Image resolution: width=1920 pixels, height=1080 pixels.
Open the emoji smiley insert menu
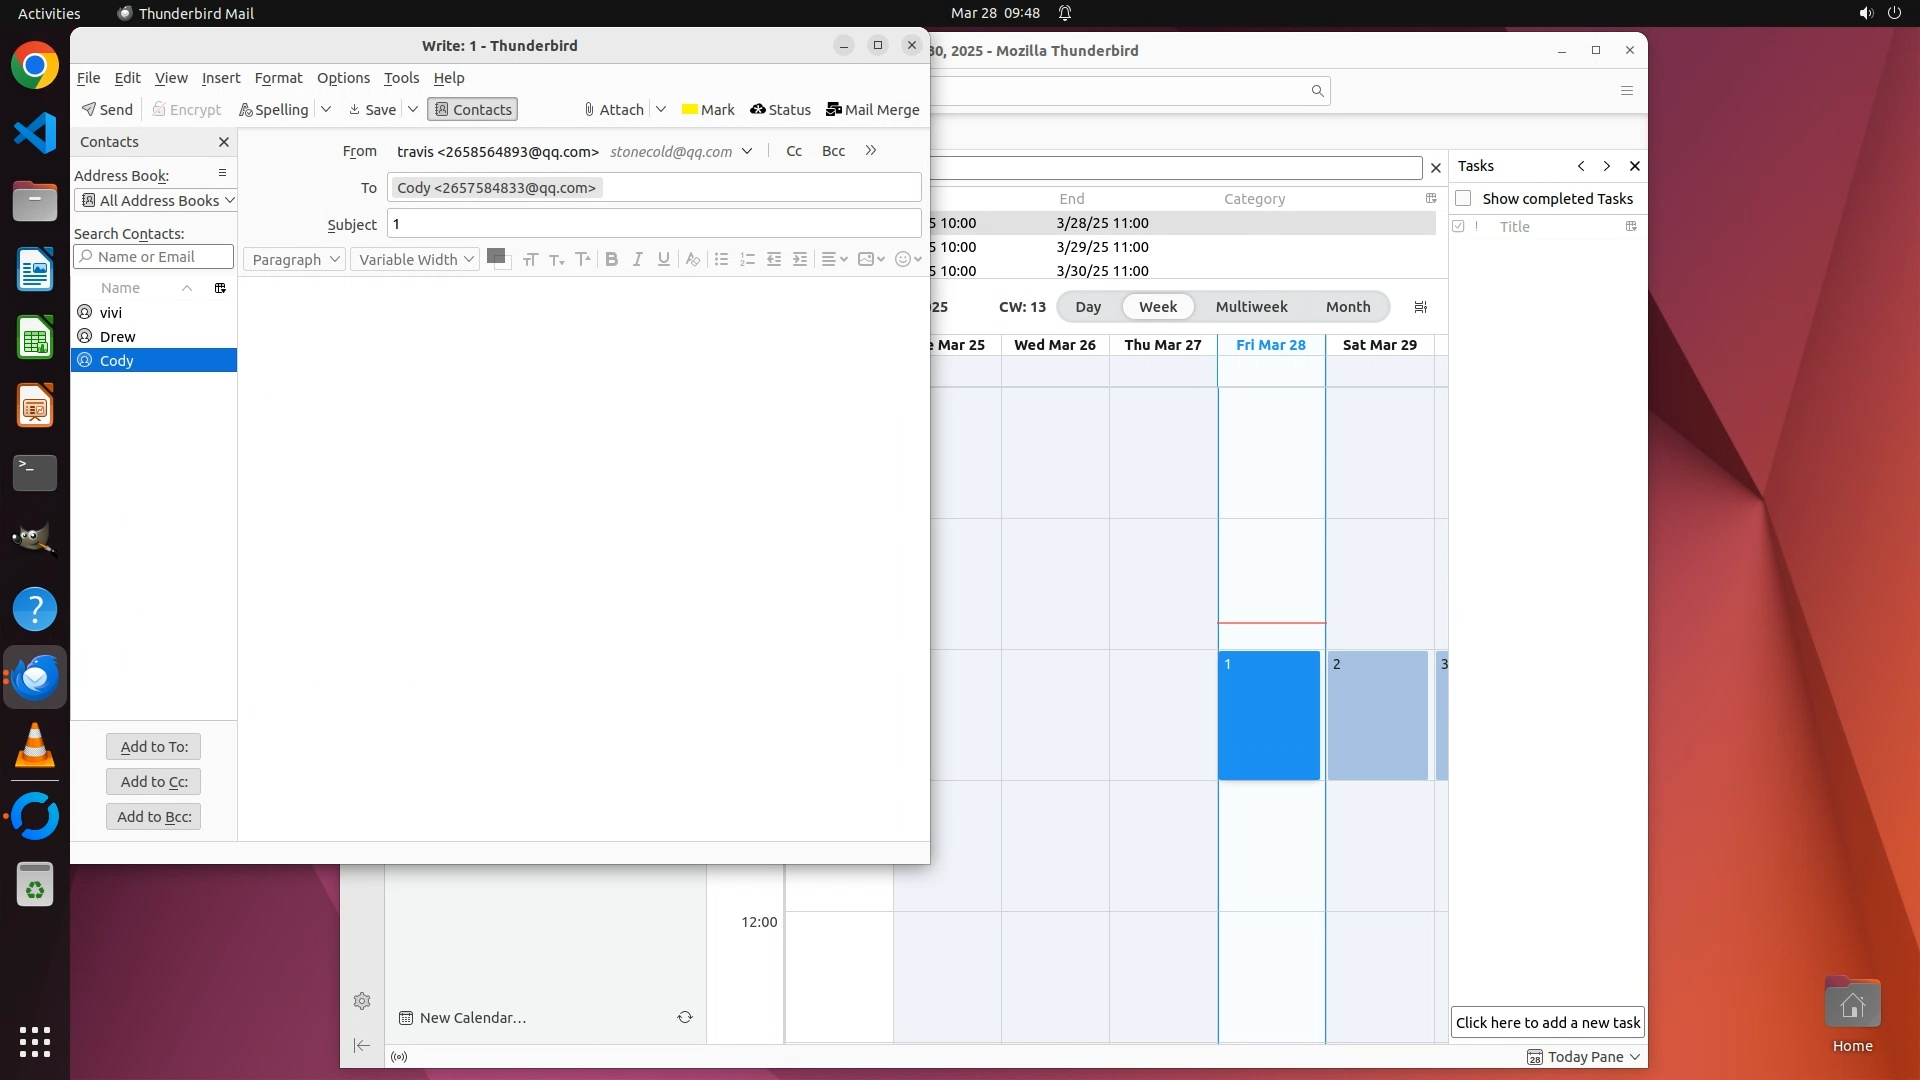[908, 260]
